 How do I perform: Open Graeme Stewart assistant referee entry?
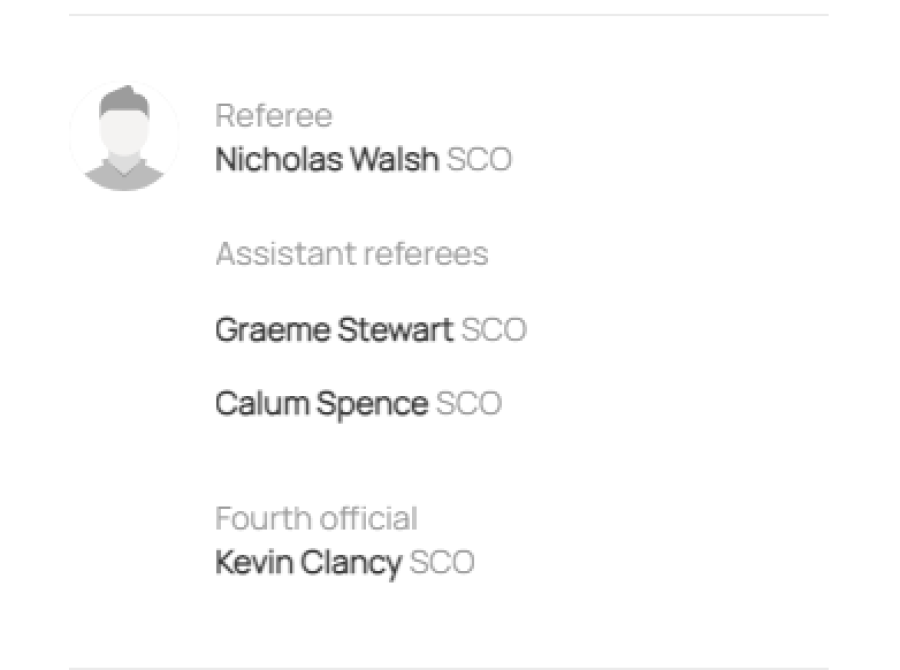(x=335, y=330)
